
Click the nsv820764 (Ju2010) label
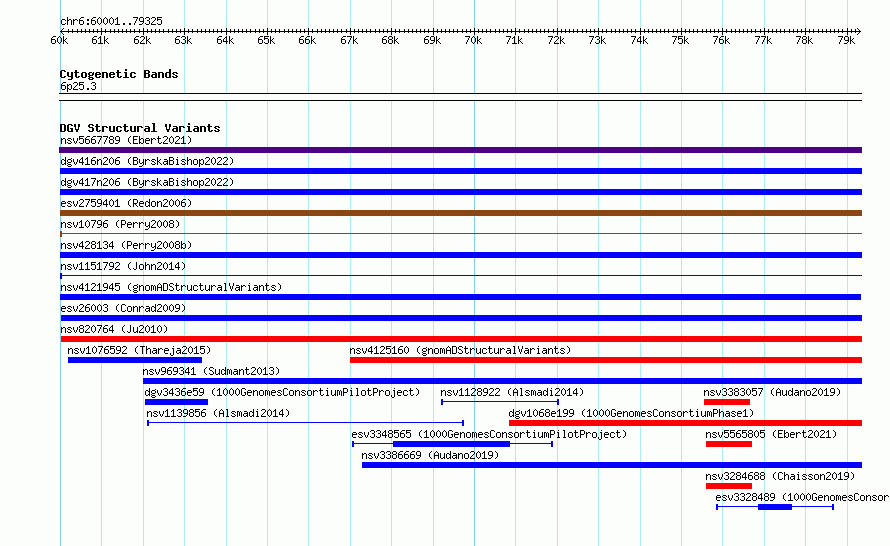coord(114,329)
